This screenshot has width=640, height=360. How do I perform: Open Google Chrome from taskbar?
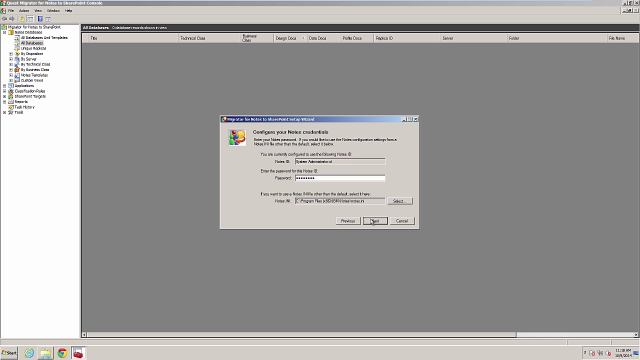62,353
